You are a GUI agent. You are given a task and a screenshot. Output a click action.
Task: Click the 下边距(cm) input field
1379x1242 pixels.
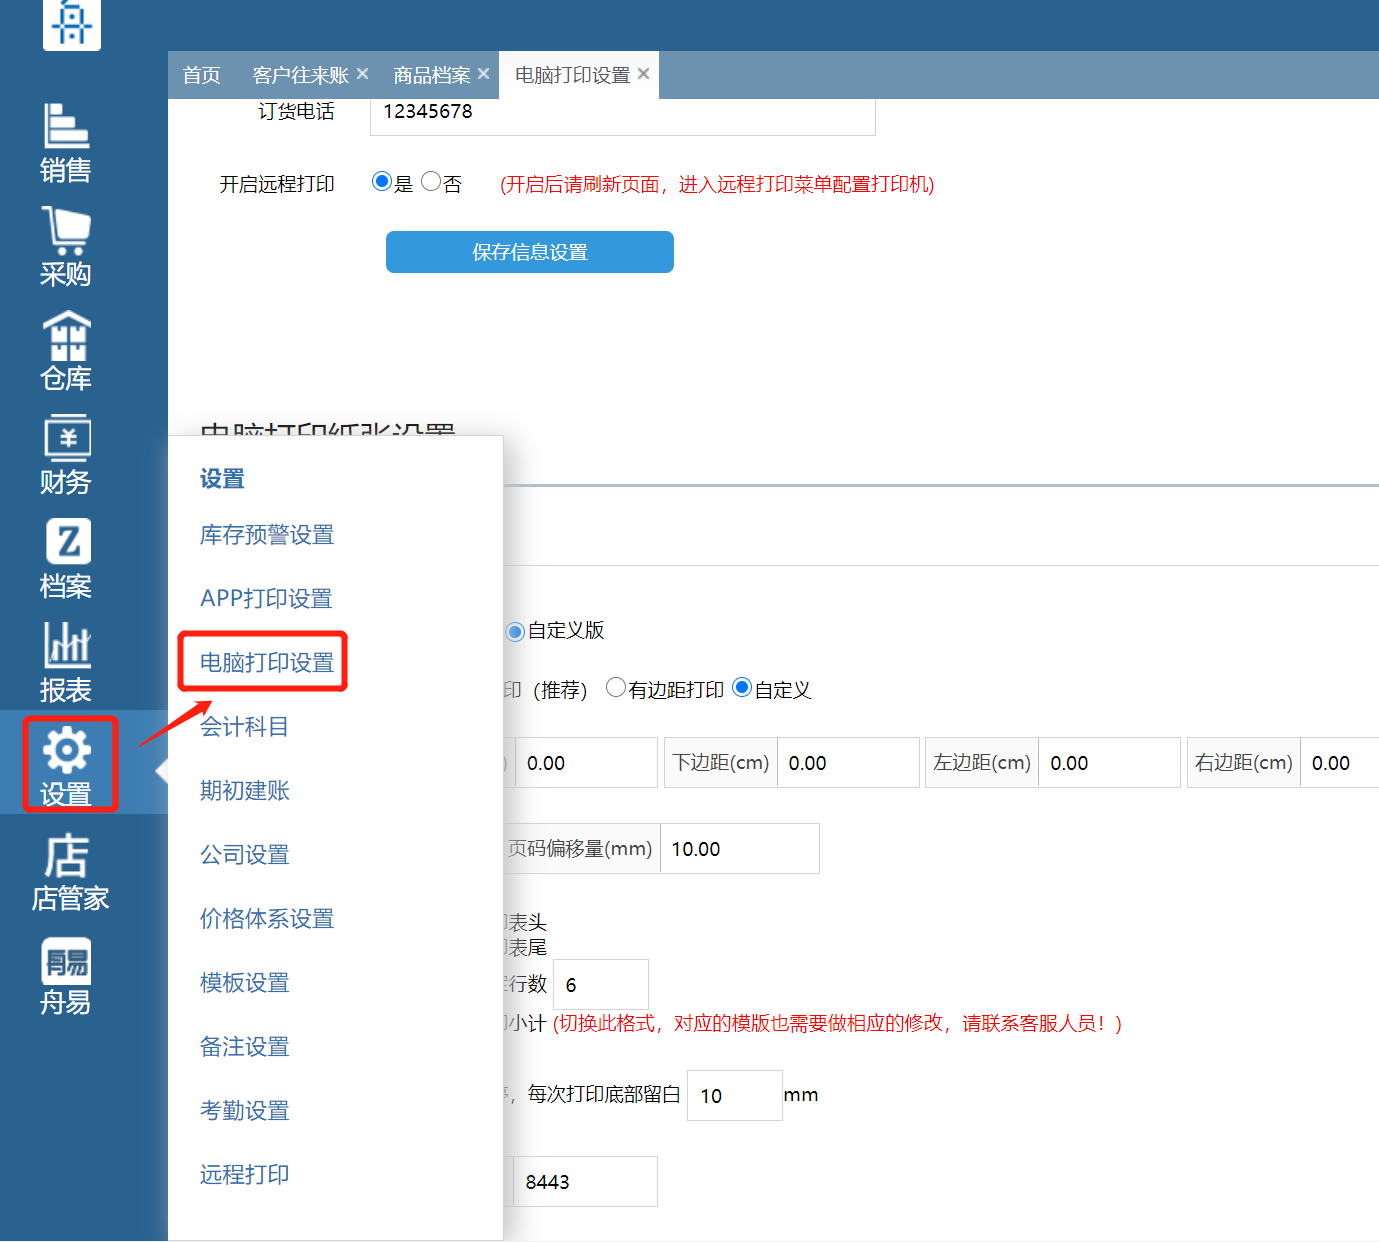(848, 763)
